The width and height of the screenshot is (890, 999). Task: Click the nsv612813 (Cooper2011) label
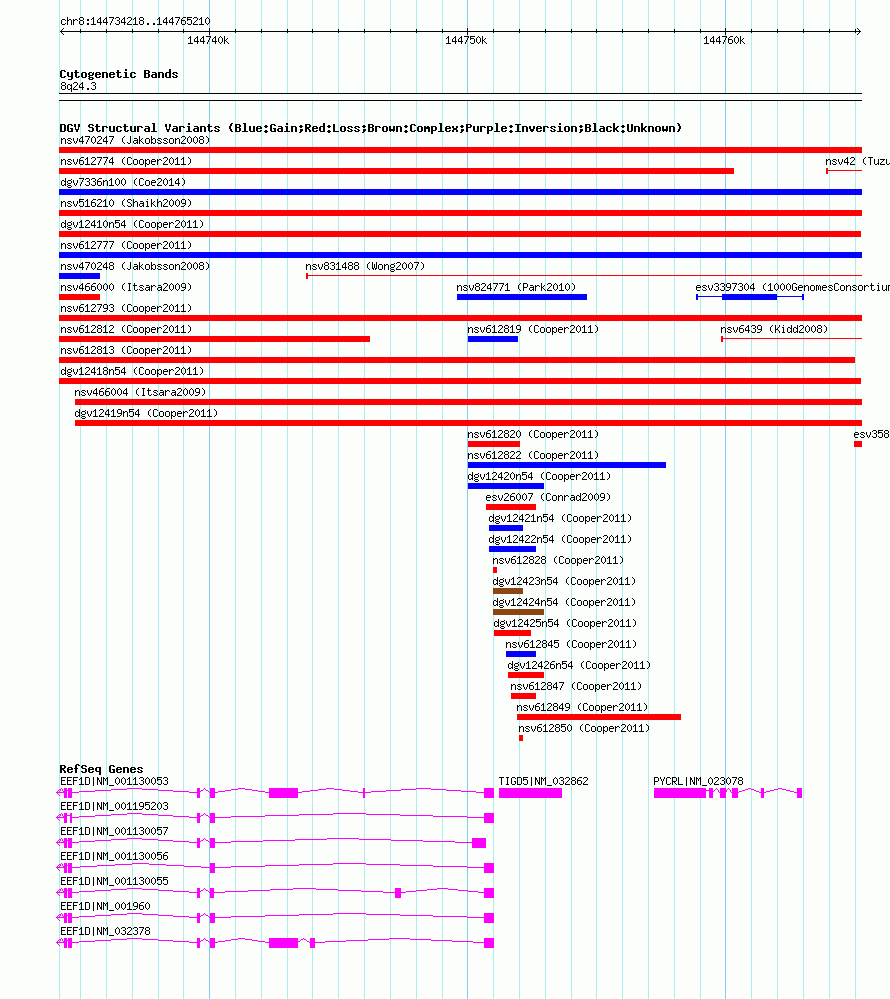click(x=126, y=350)
